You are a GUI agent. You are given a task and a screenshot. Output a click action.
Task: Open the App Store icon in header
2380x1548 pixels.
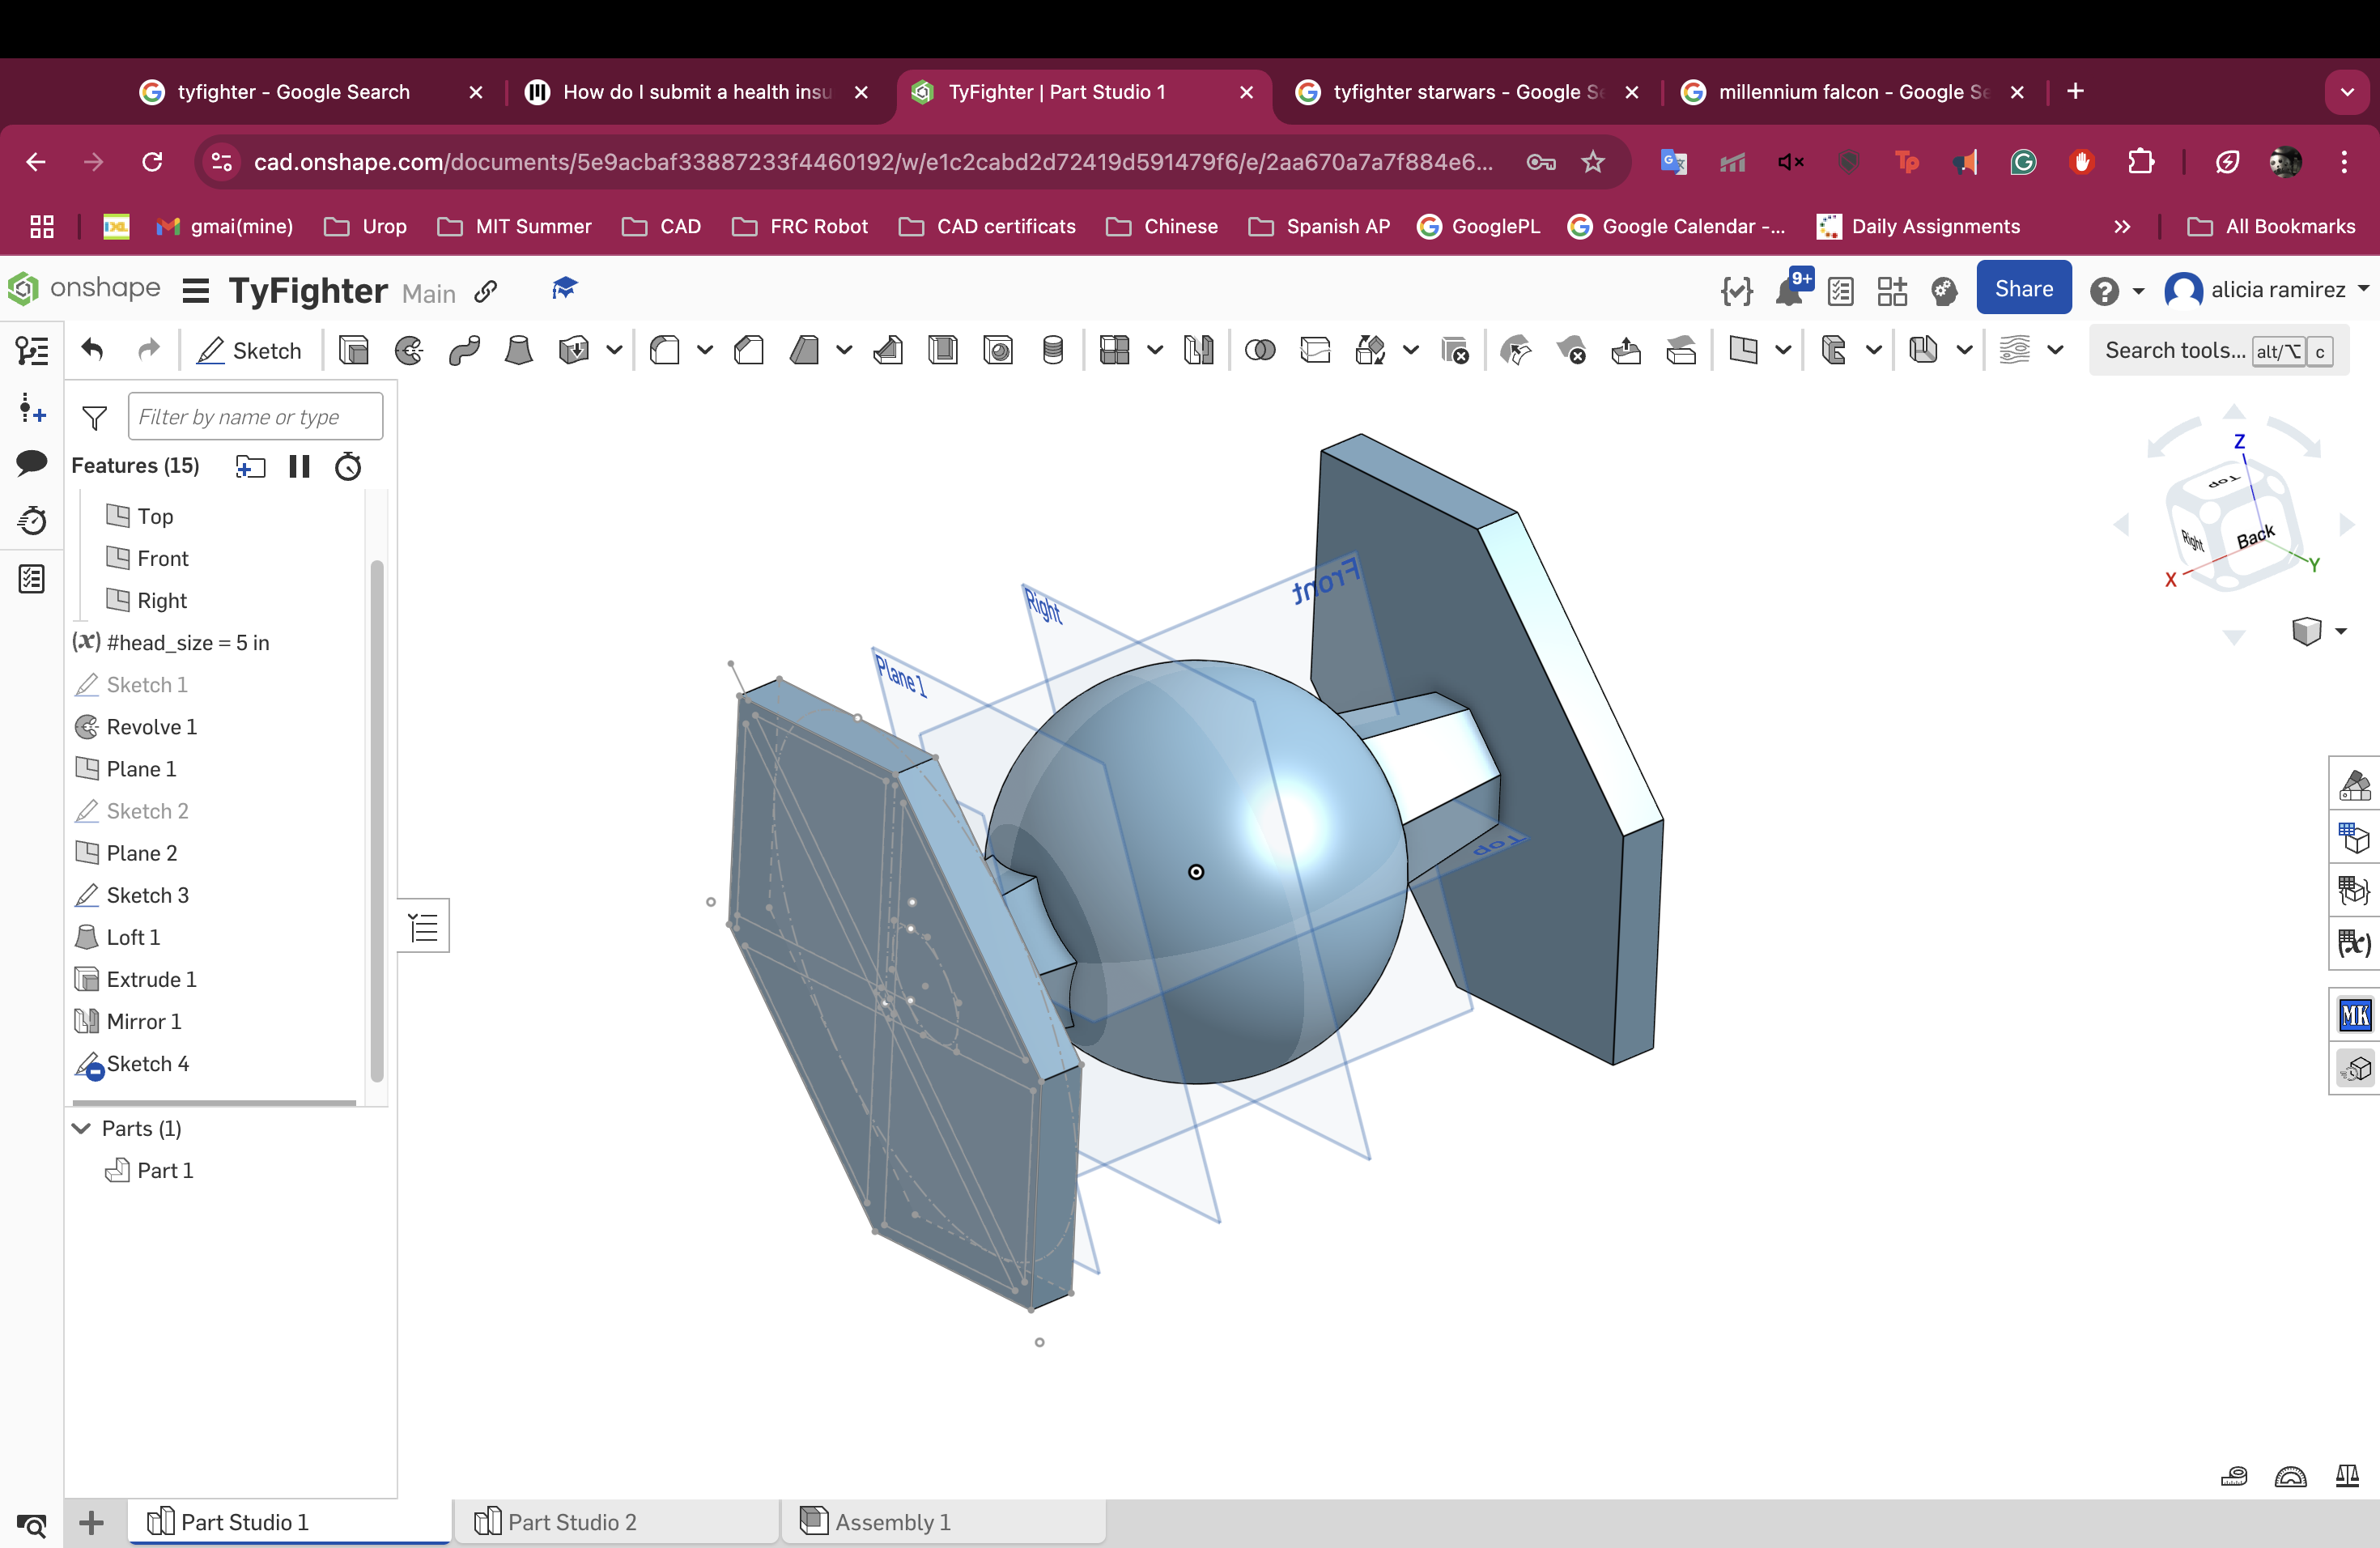(x=1892, y=291)
